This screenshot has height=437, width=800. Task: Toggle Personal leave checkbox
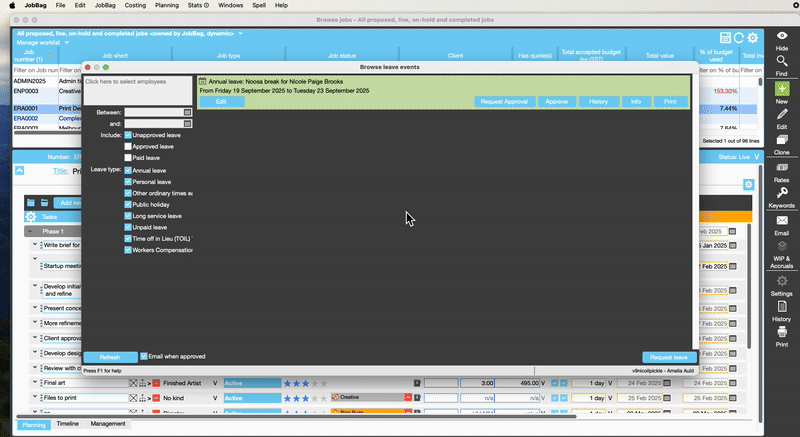(x=128, y=182)
